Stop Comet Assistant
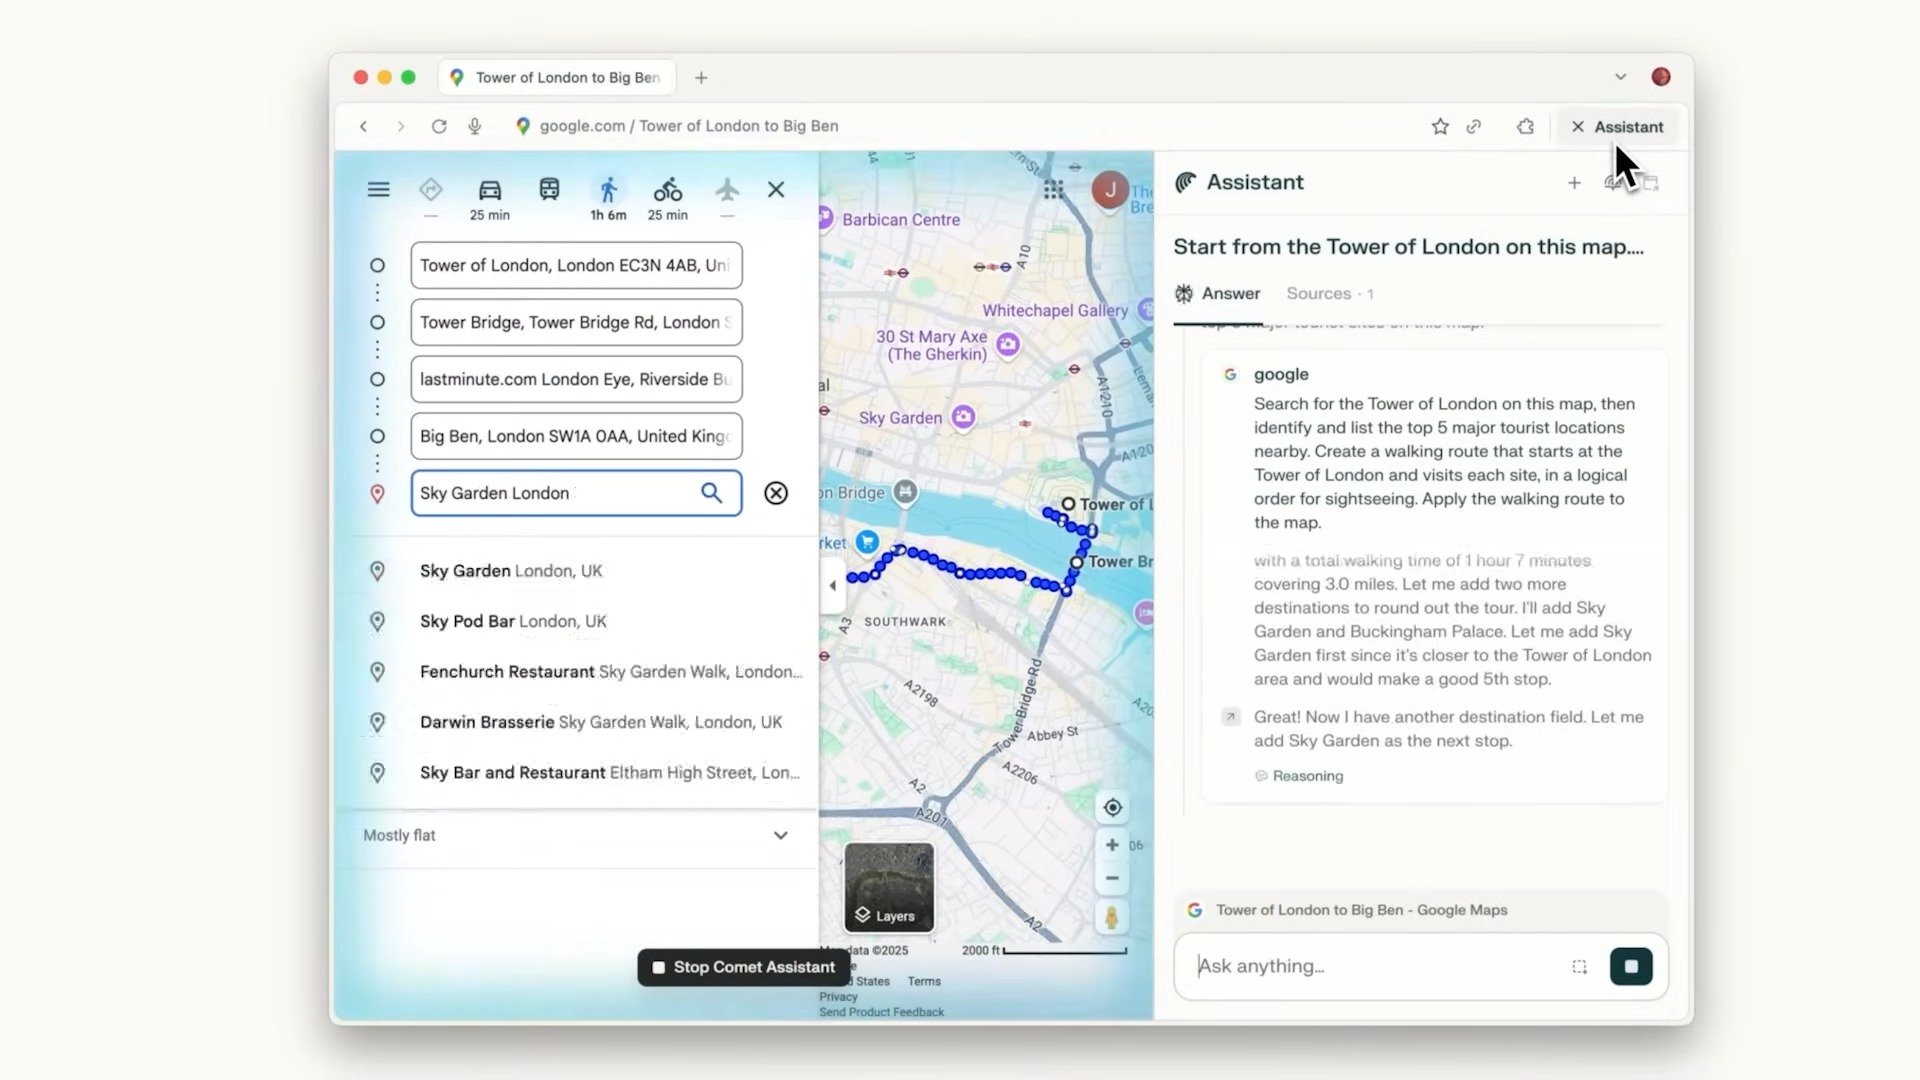Viewport: 1920px width, 1080px height. (744, 967)
